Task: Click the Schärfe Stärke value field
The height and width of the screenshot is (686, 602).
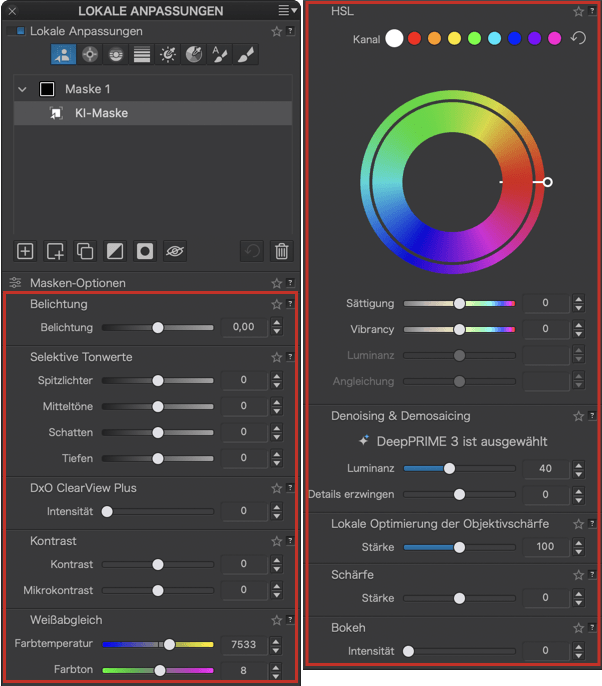Action: coord(546,598)
